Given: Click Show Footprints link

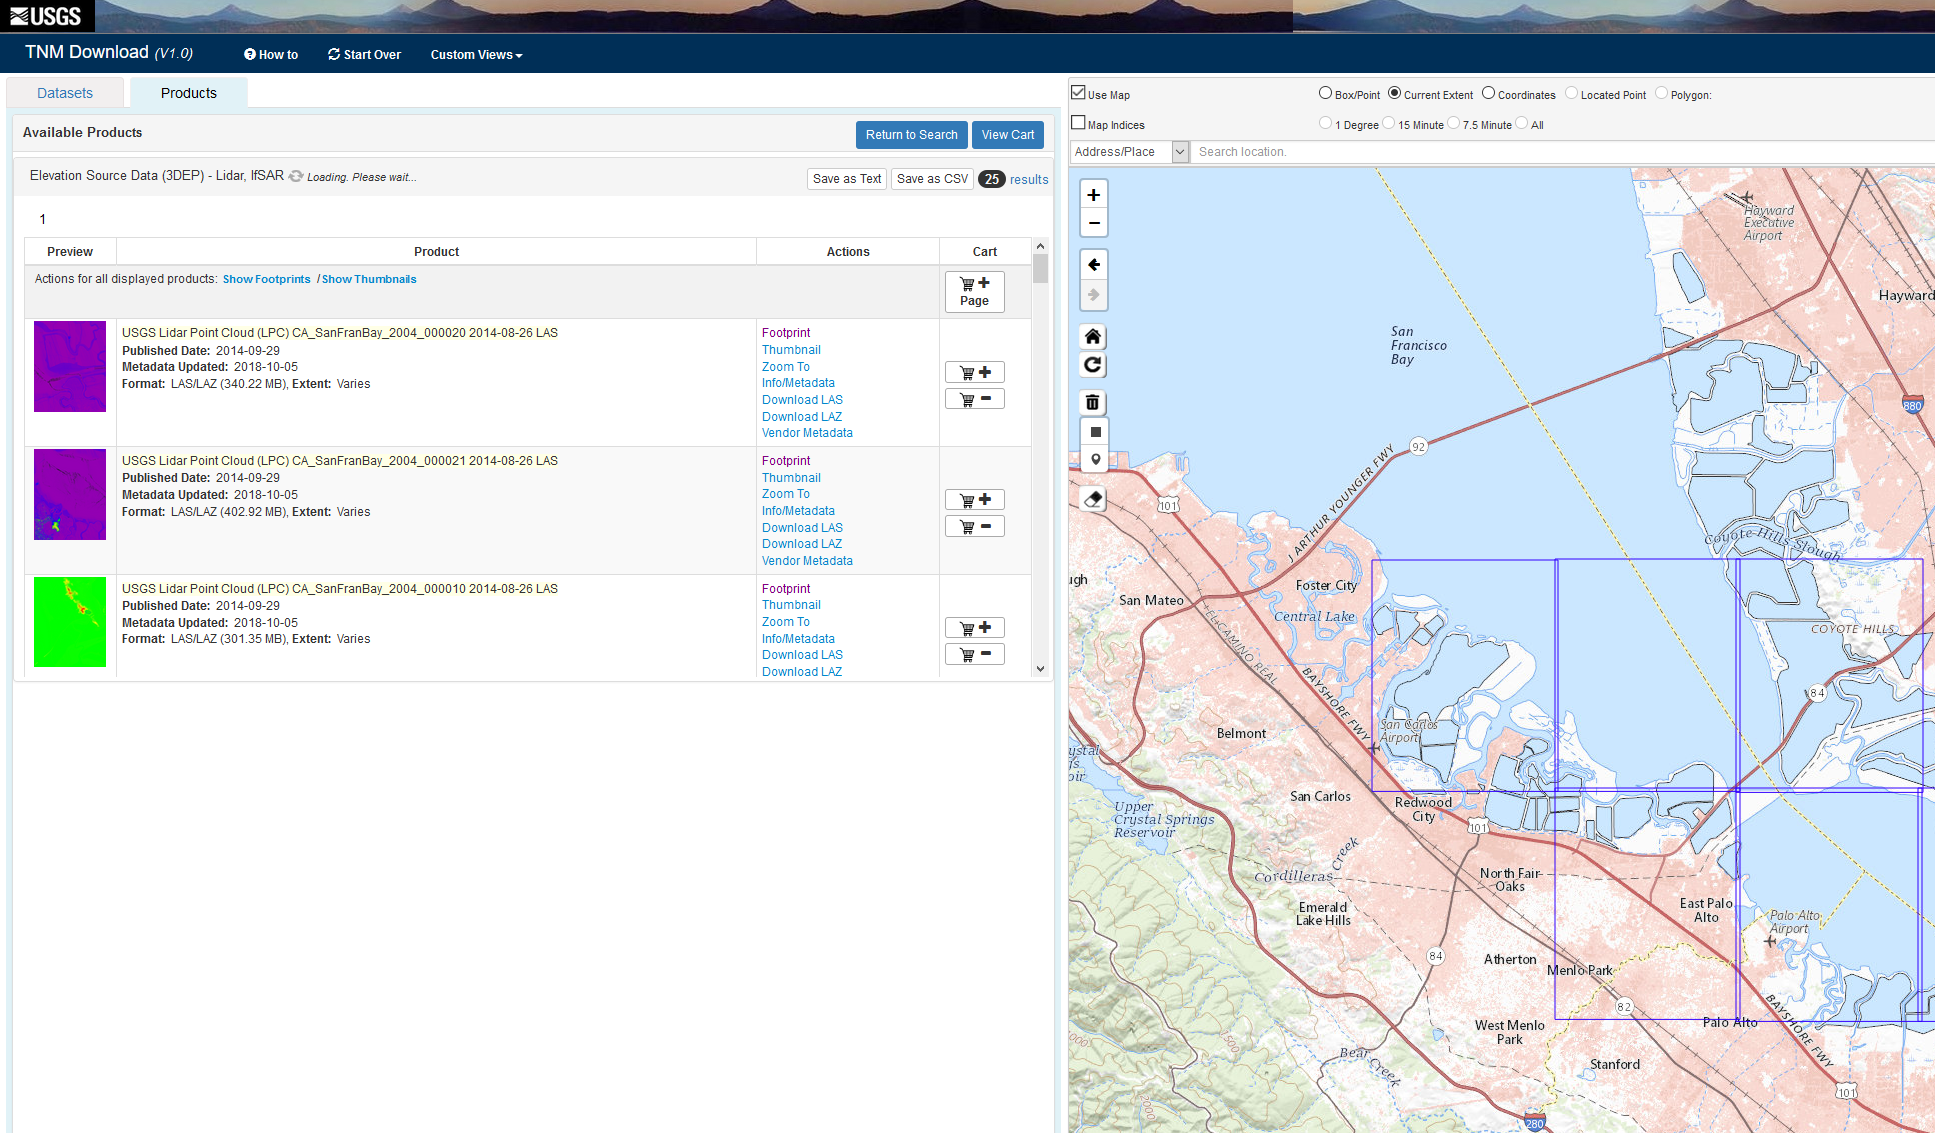Looking at the screenshot, I should click(x=267, y=279).
